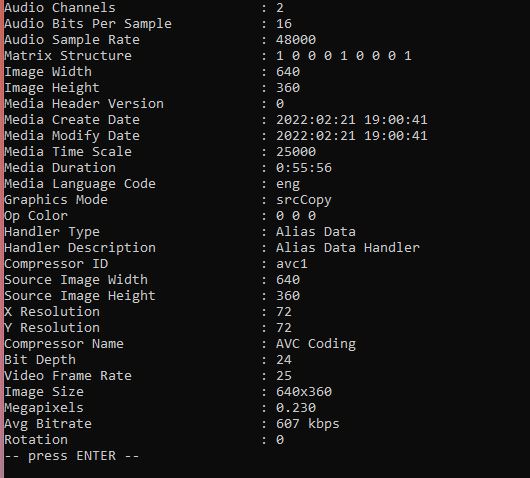Click the Handler Type value Alias Data
The width and height of the screenshot is (530, 478).
tap(316, 232)
